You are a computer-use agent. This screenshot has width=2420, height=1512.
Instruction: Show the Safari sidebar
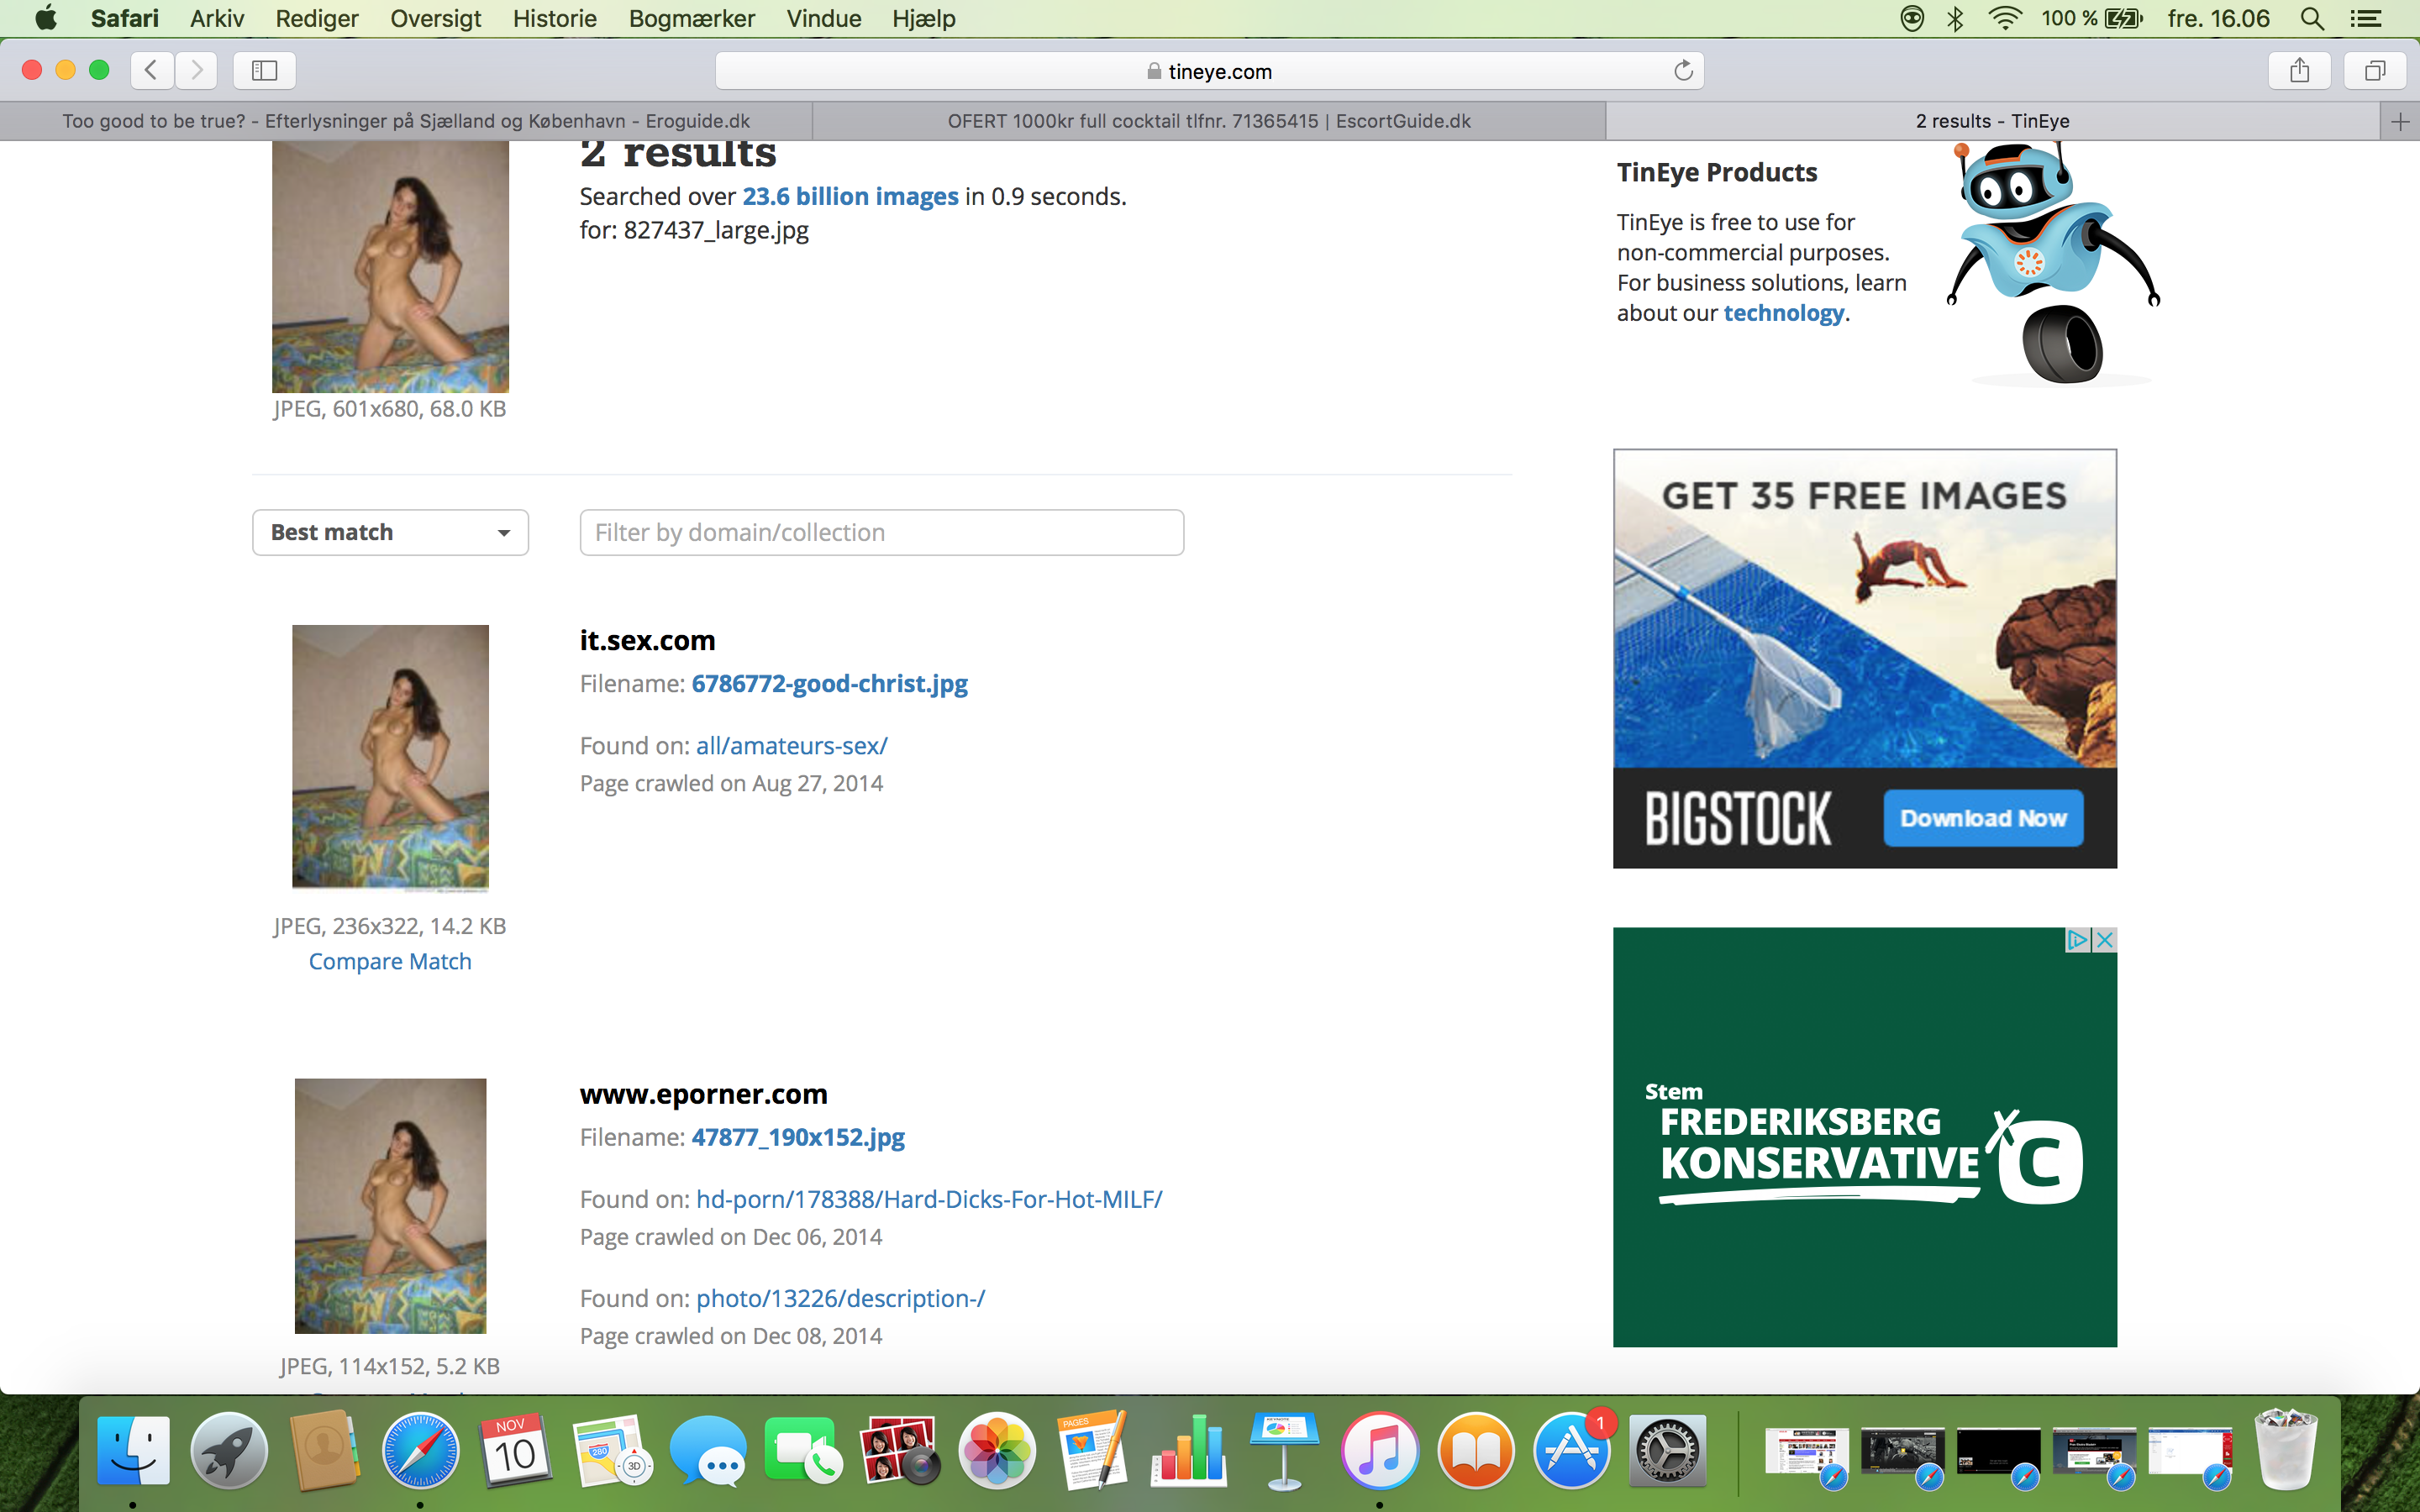point(264,70)
